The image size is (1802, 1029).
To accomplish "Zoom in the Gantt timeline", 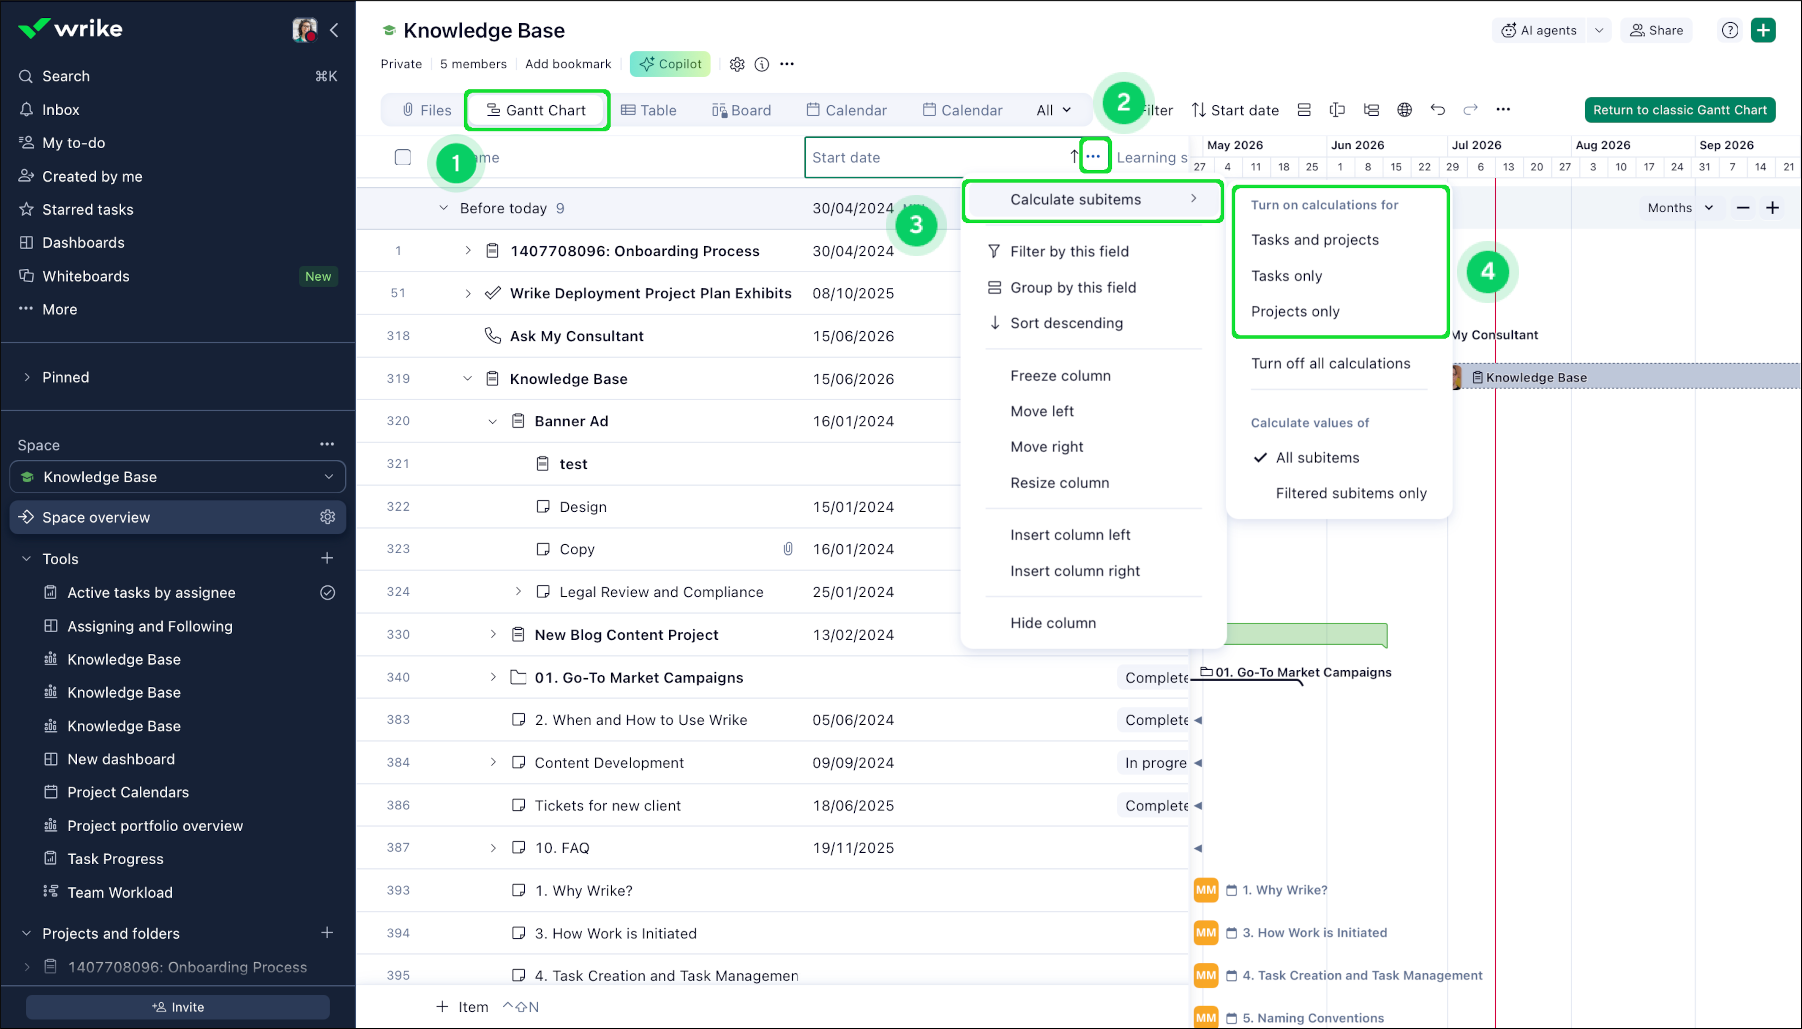I will (x=1773, y=208).
